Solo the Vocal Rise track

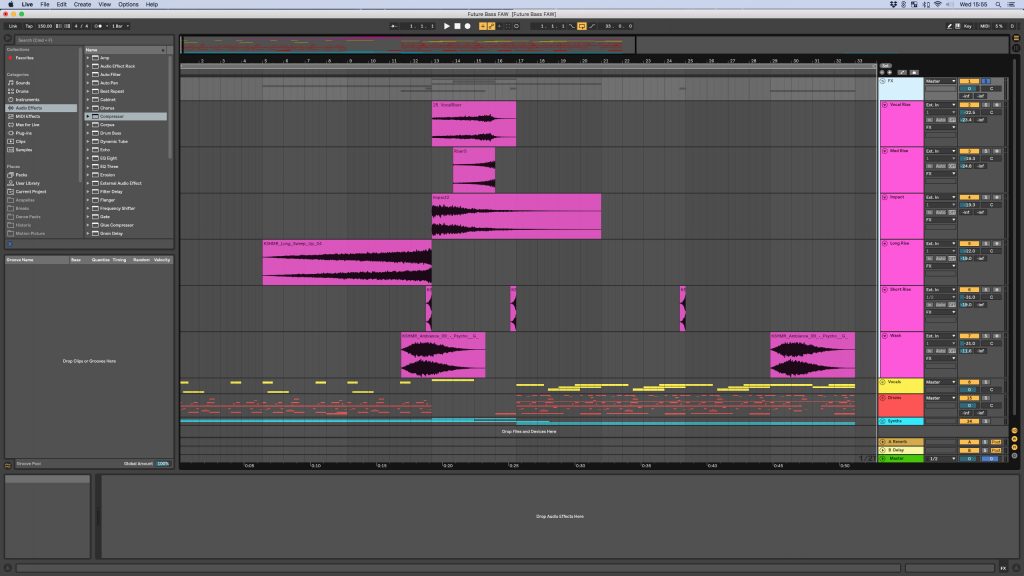click(x=986, y=104)
